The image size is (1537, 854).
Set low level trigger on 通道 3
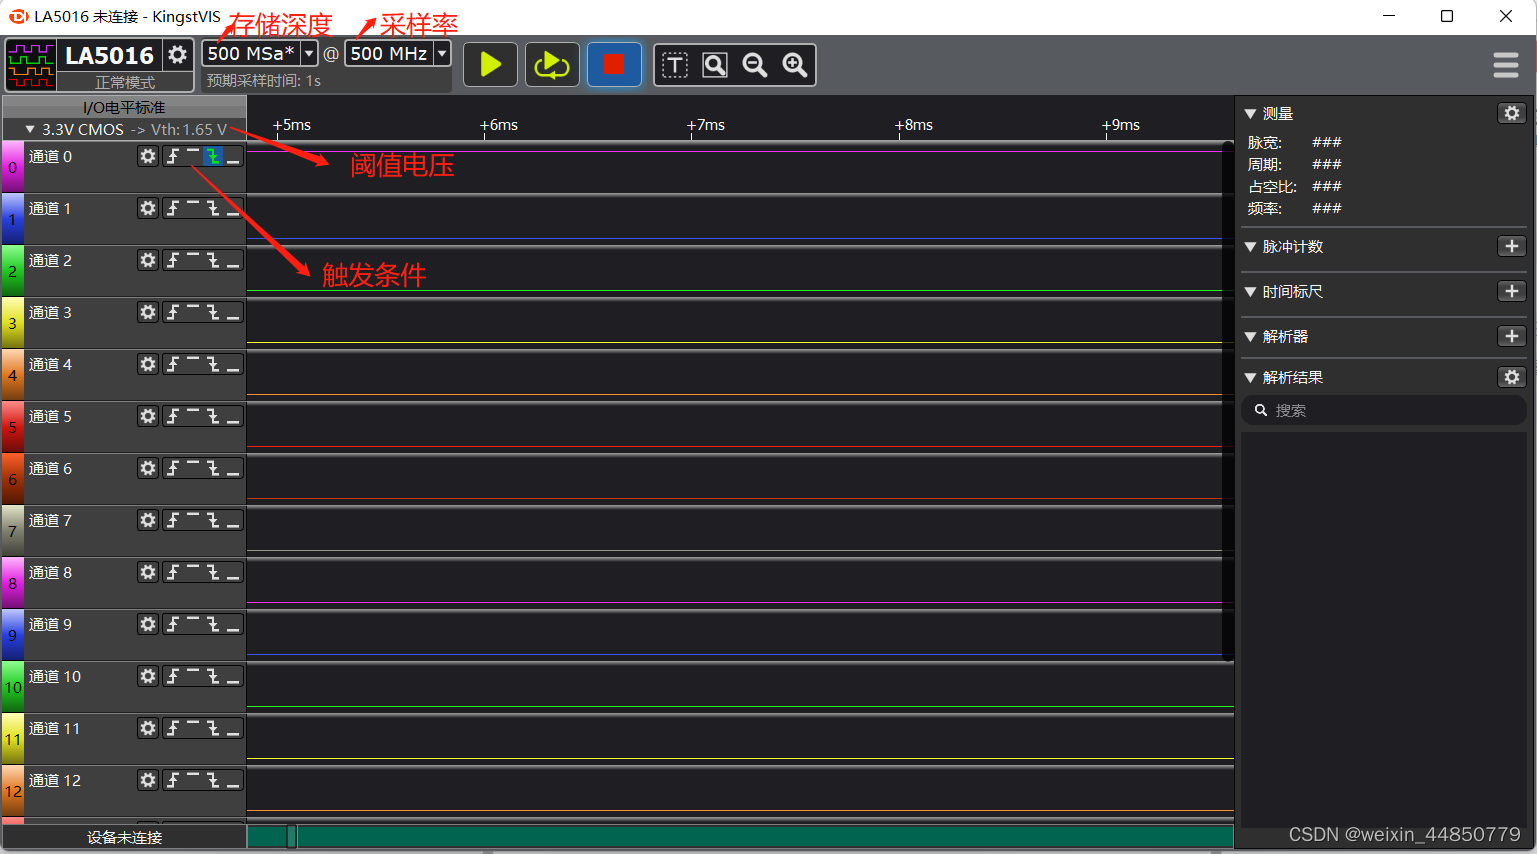[233, 312]
